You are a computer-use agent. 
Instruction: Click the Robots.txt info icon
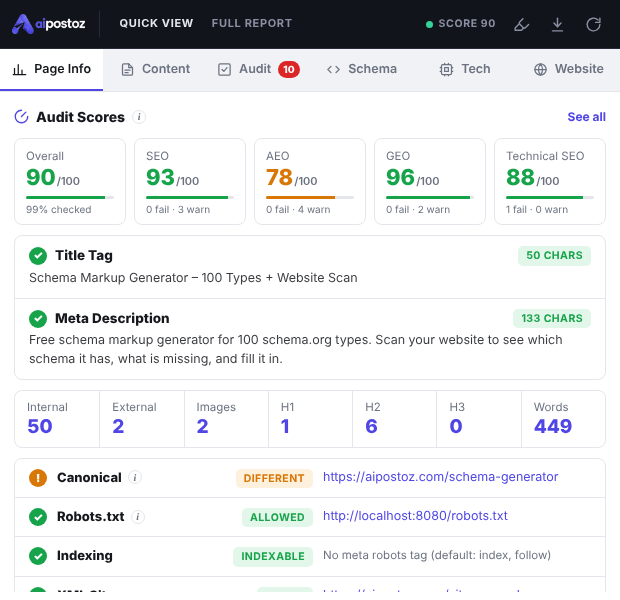click(138, 517)
